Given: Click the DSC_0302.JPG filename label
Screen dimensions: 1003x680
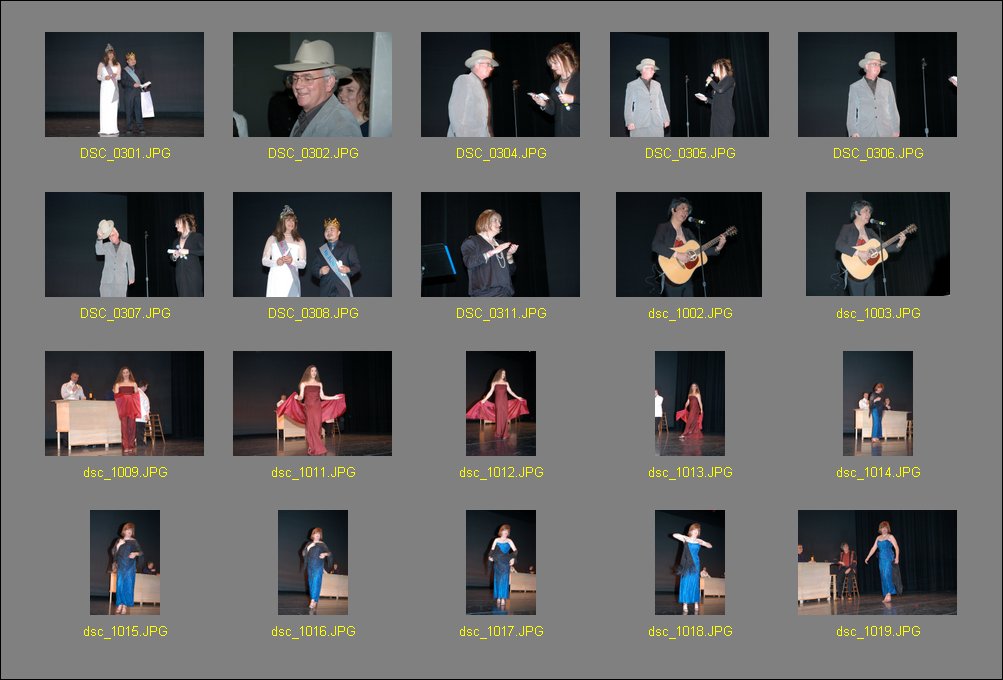Looking at the screenshot, I should [313, 154].
